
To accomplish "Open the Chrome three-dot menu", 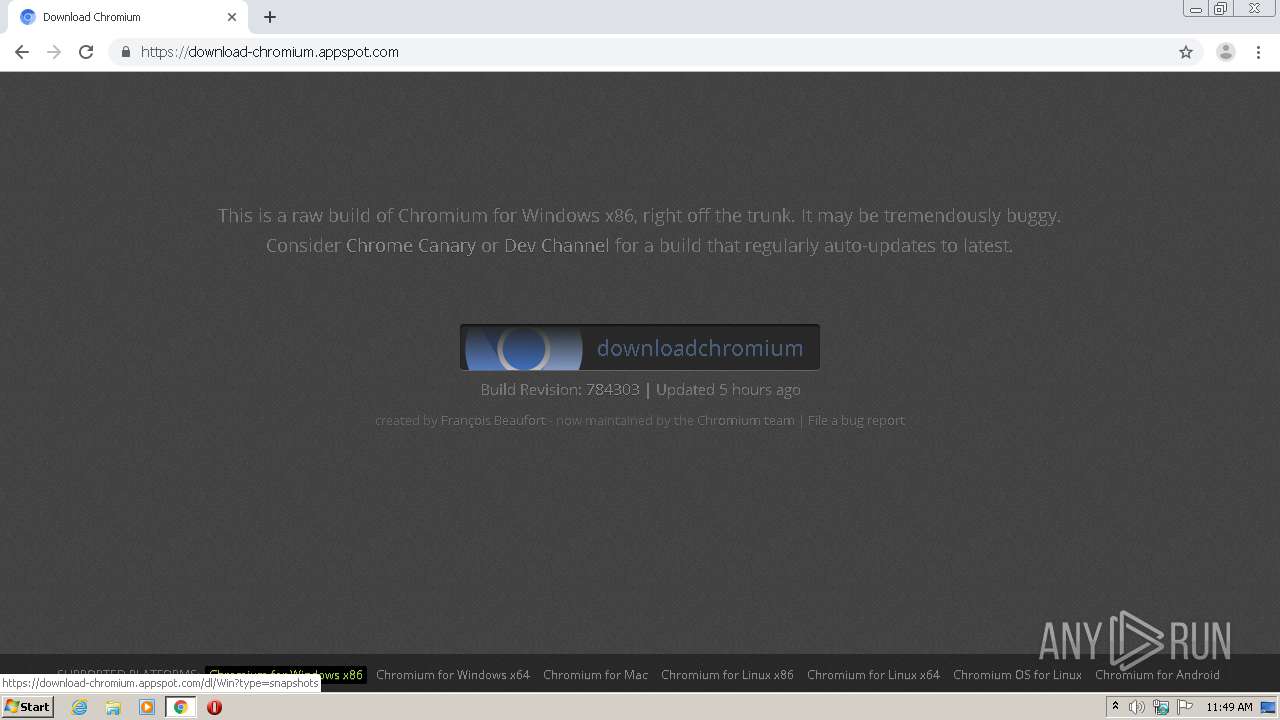I will click(1258, 52).
